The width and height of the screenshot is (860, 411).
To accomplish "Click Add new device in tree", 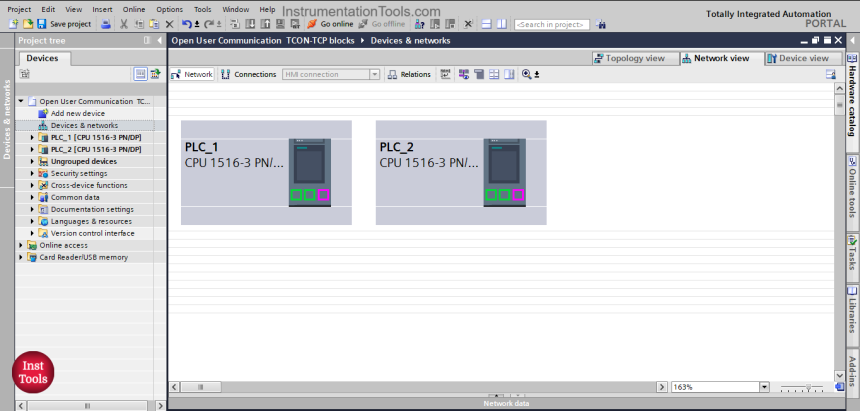I will coord(77,113).
